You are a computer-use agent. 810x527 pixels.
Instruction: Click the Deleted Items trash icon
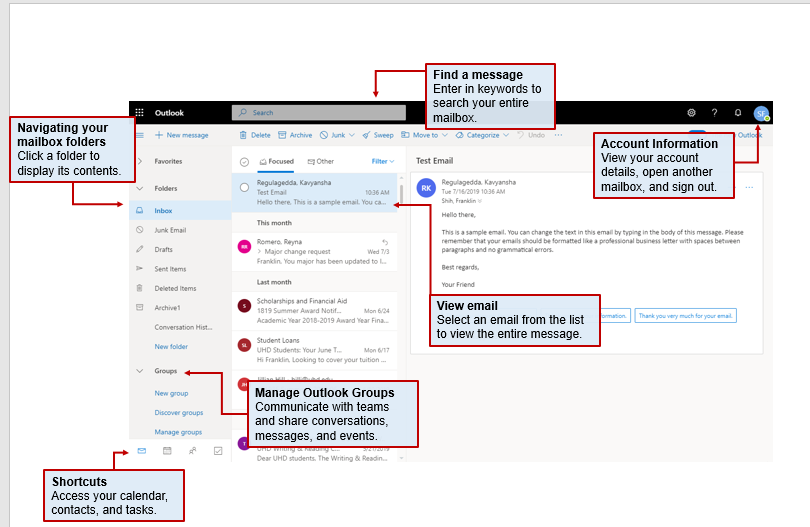(139, 288)
